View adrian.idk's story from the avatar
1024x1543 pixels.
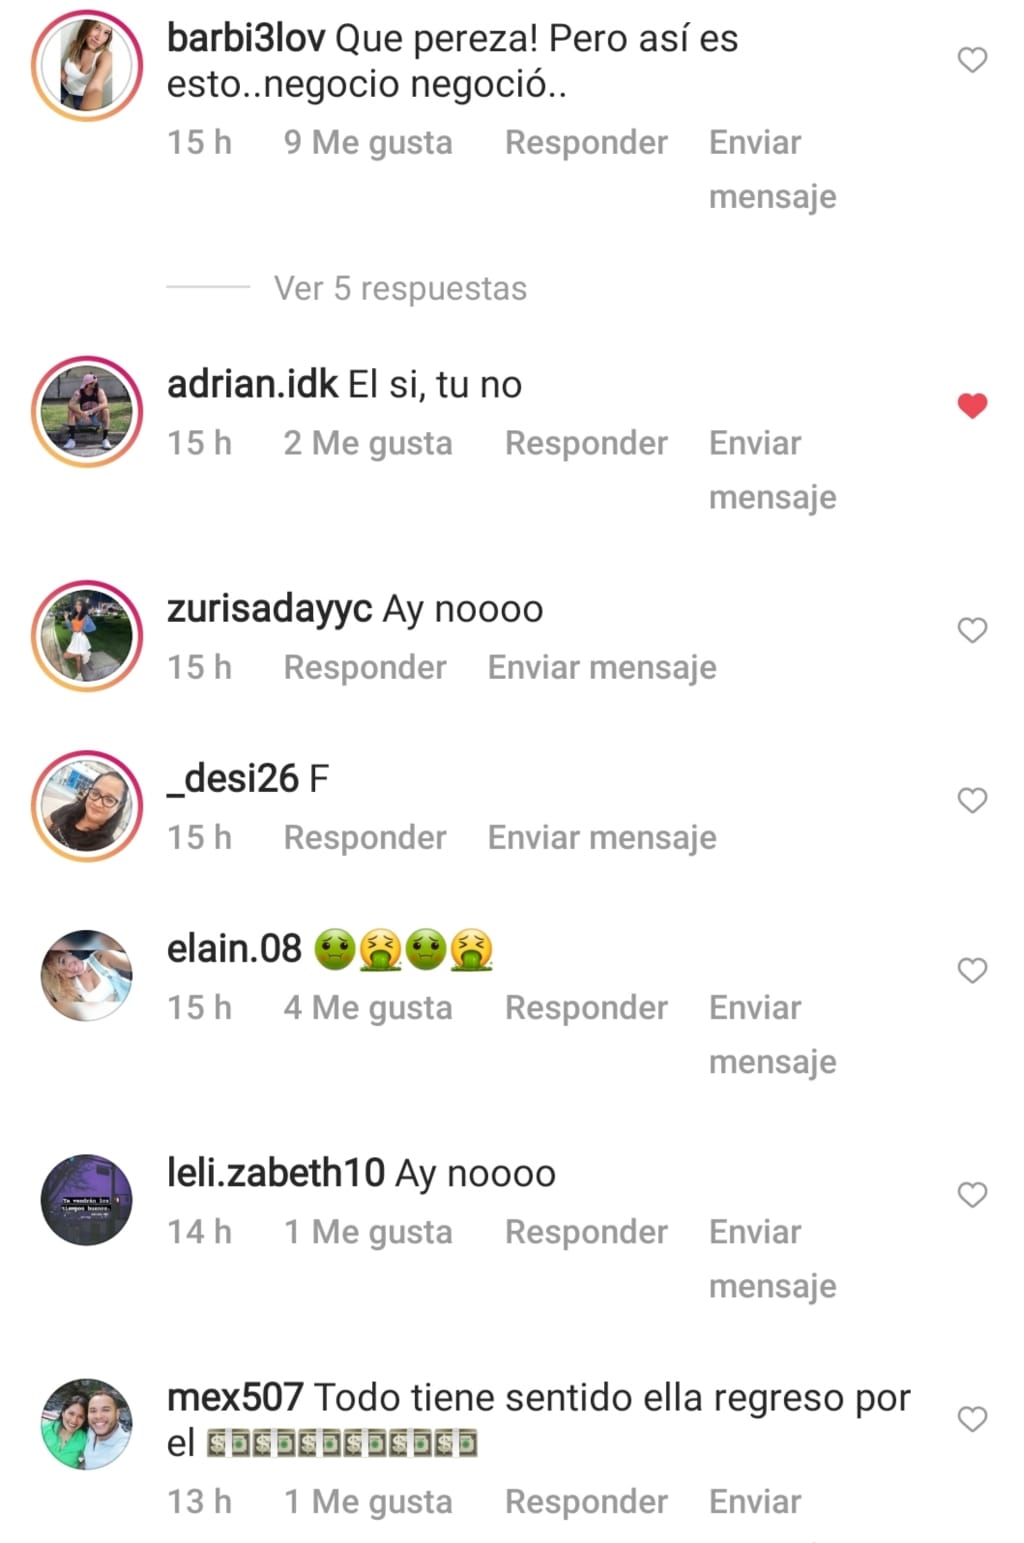(87, 410)
